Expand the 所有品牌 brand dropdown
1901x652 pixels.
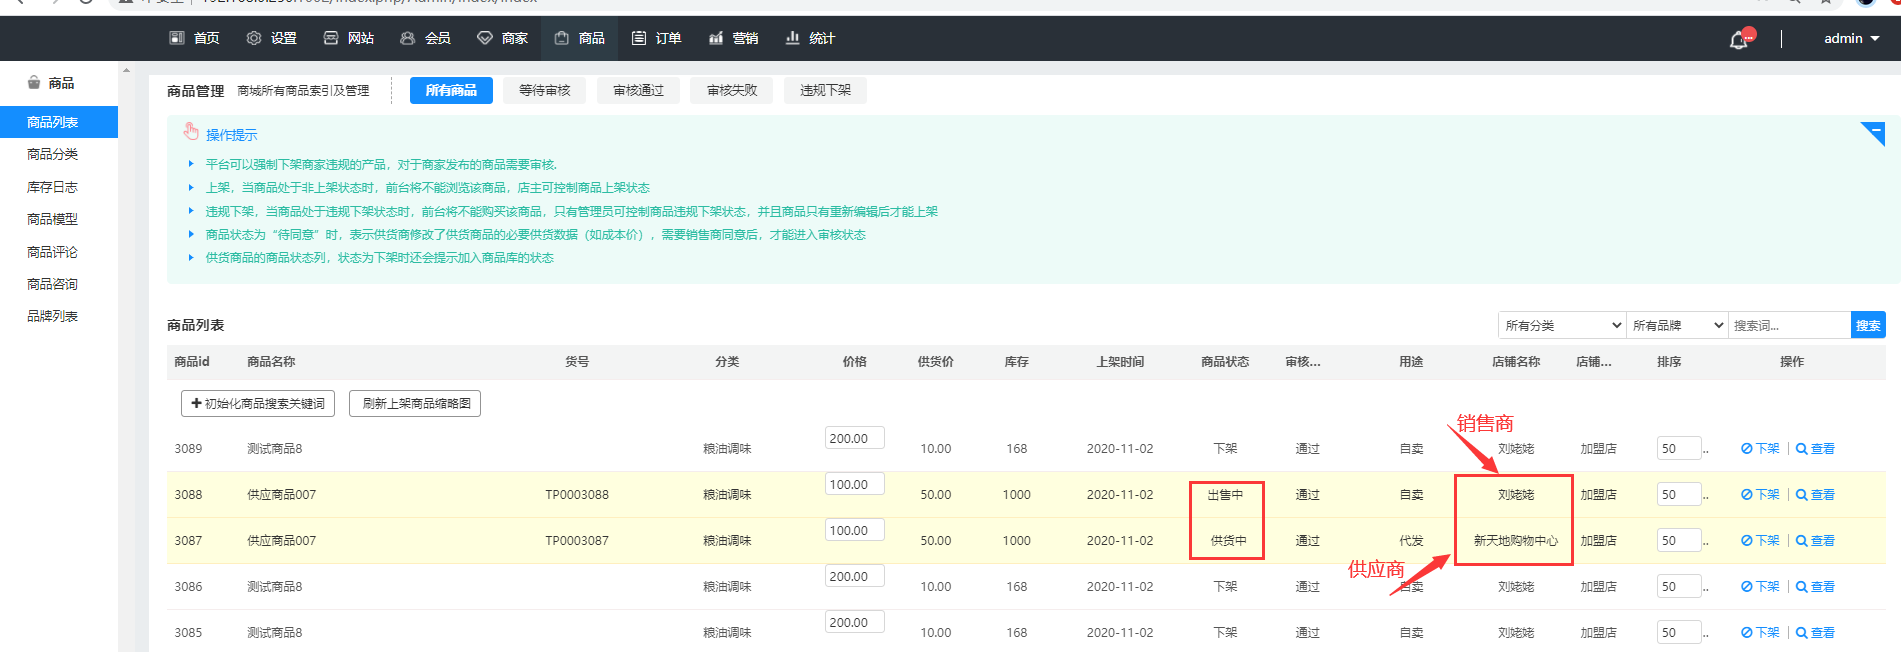[1677, 325]
